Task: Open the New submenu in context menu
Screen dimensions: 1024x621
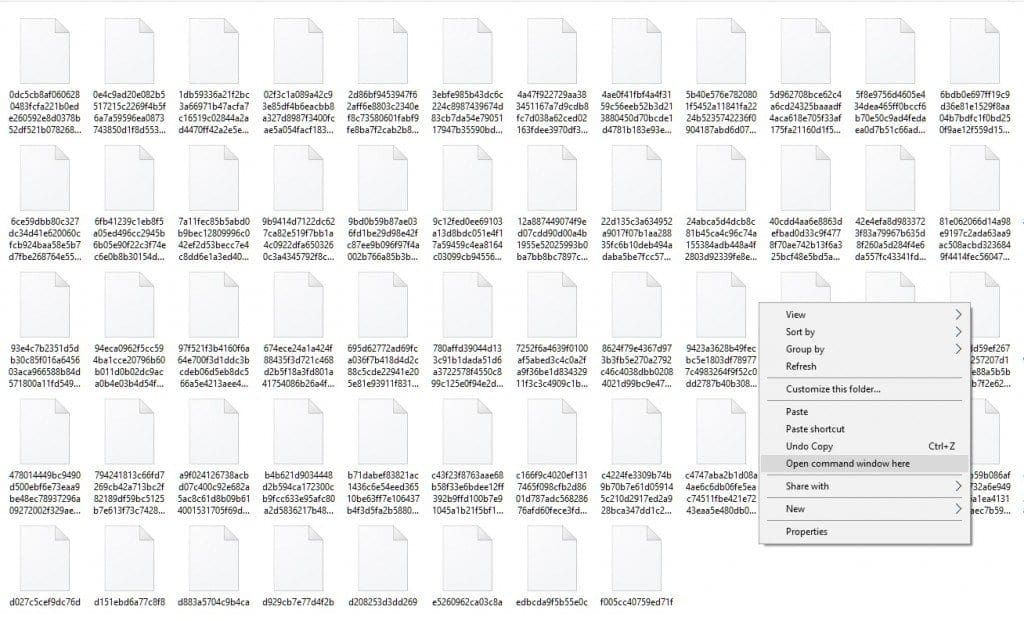Action: pos(958,509)
